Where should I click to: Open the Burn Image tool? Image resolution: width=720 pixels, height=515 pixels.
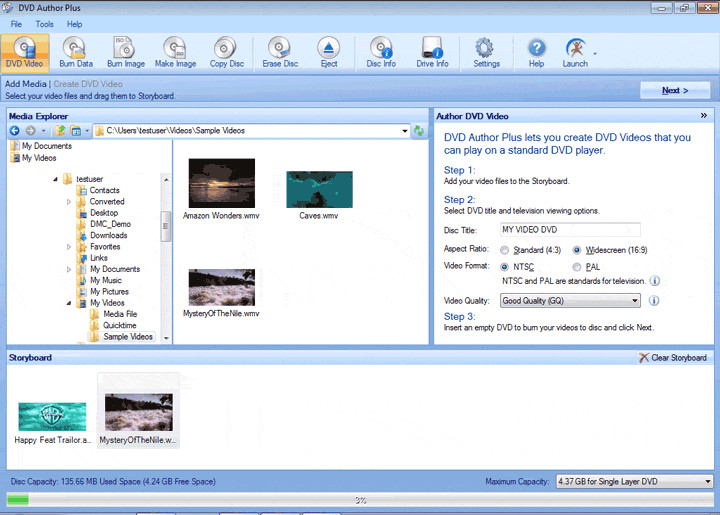pyautogui.click(x=126, y=52)
